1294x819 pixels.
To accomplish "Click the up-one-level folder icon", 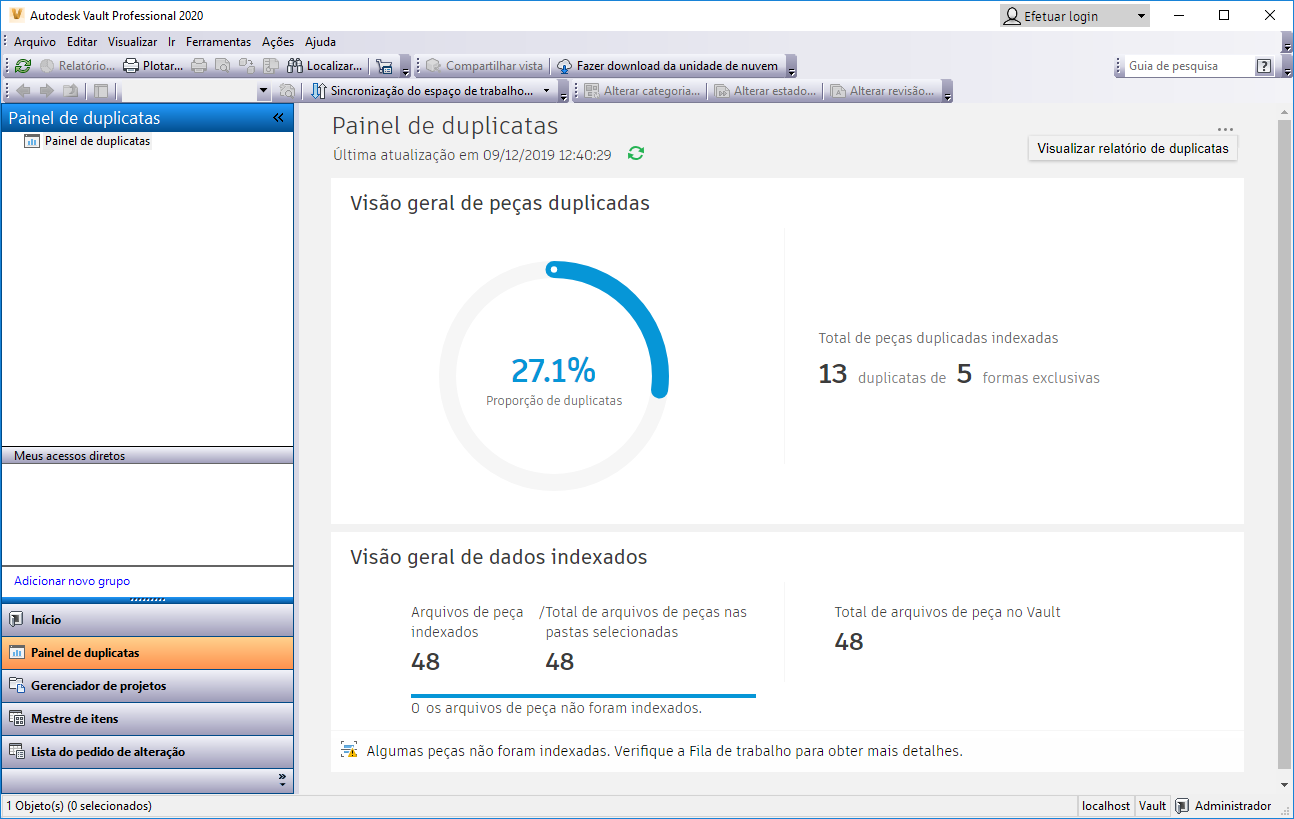I will click(x=70, y=91).
